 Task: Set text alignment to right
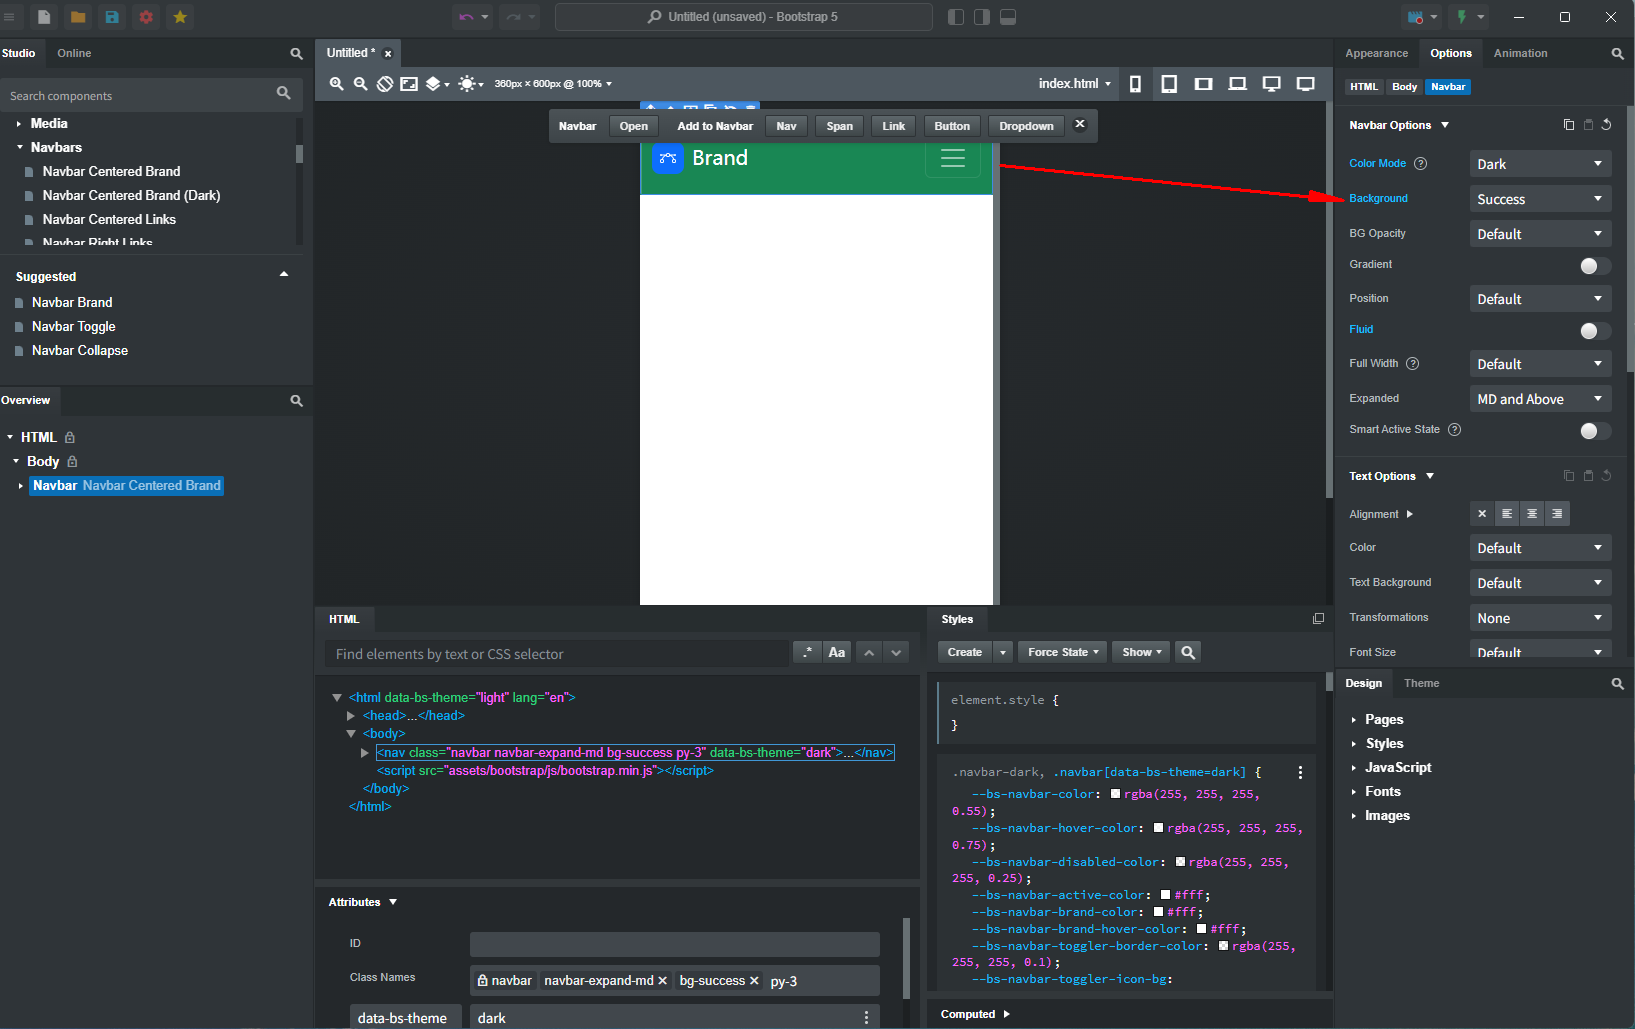click(1557, 514)
